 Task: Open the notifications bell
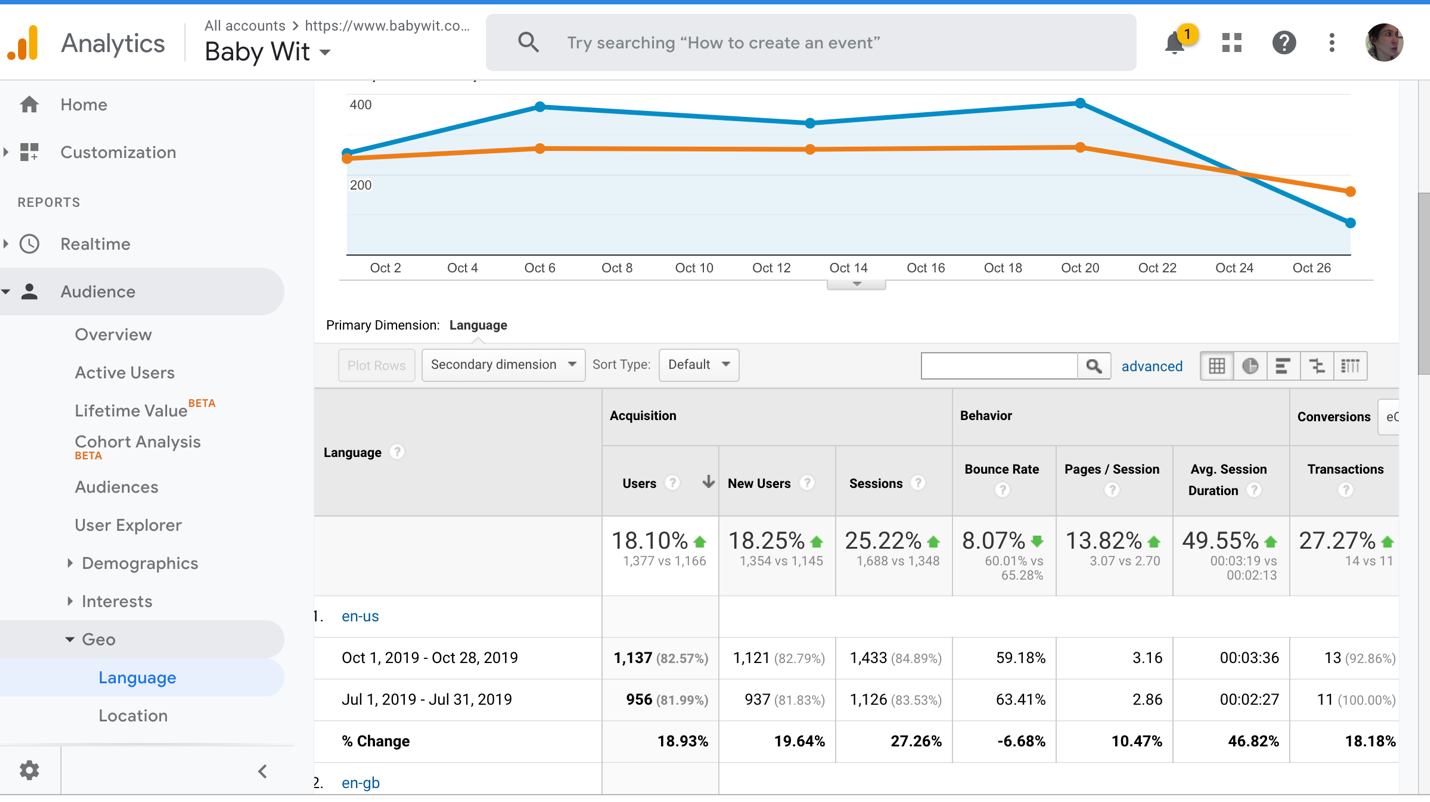click(x=1175, y=43)
